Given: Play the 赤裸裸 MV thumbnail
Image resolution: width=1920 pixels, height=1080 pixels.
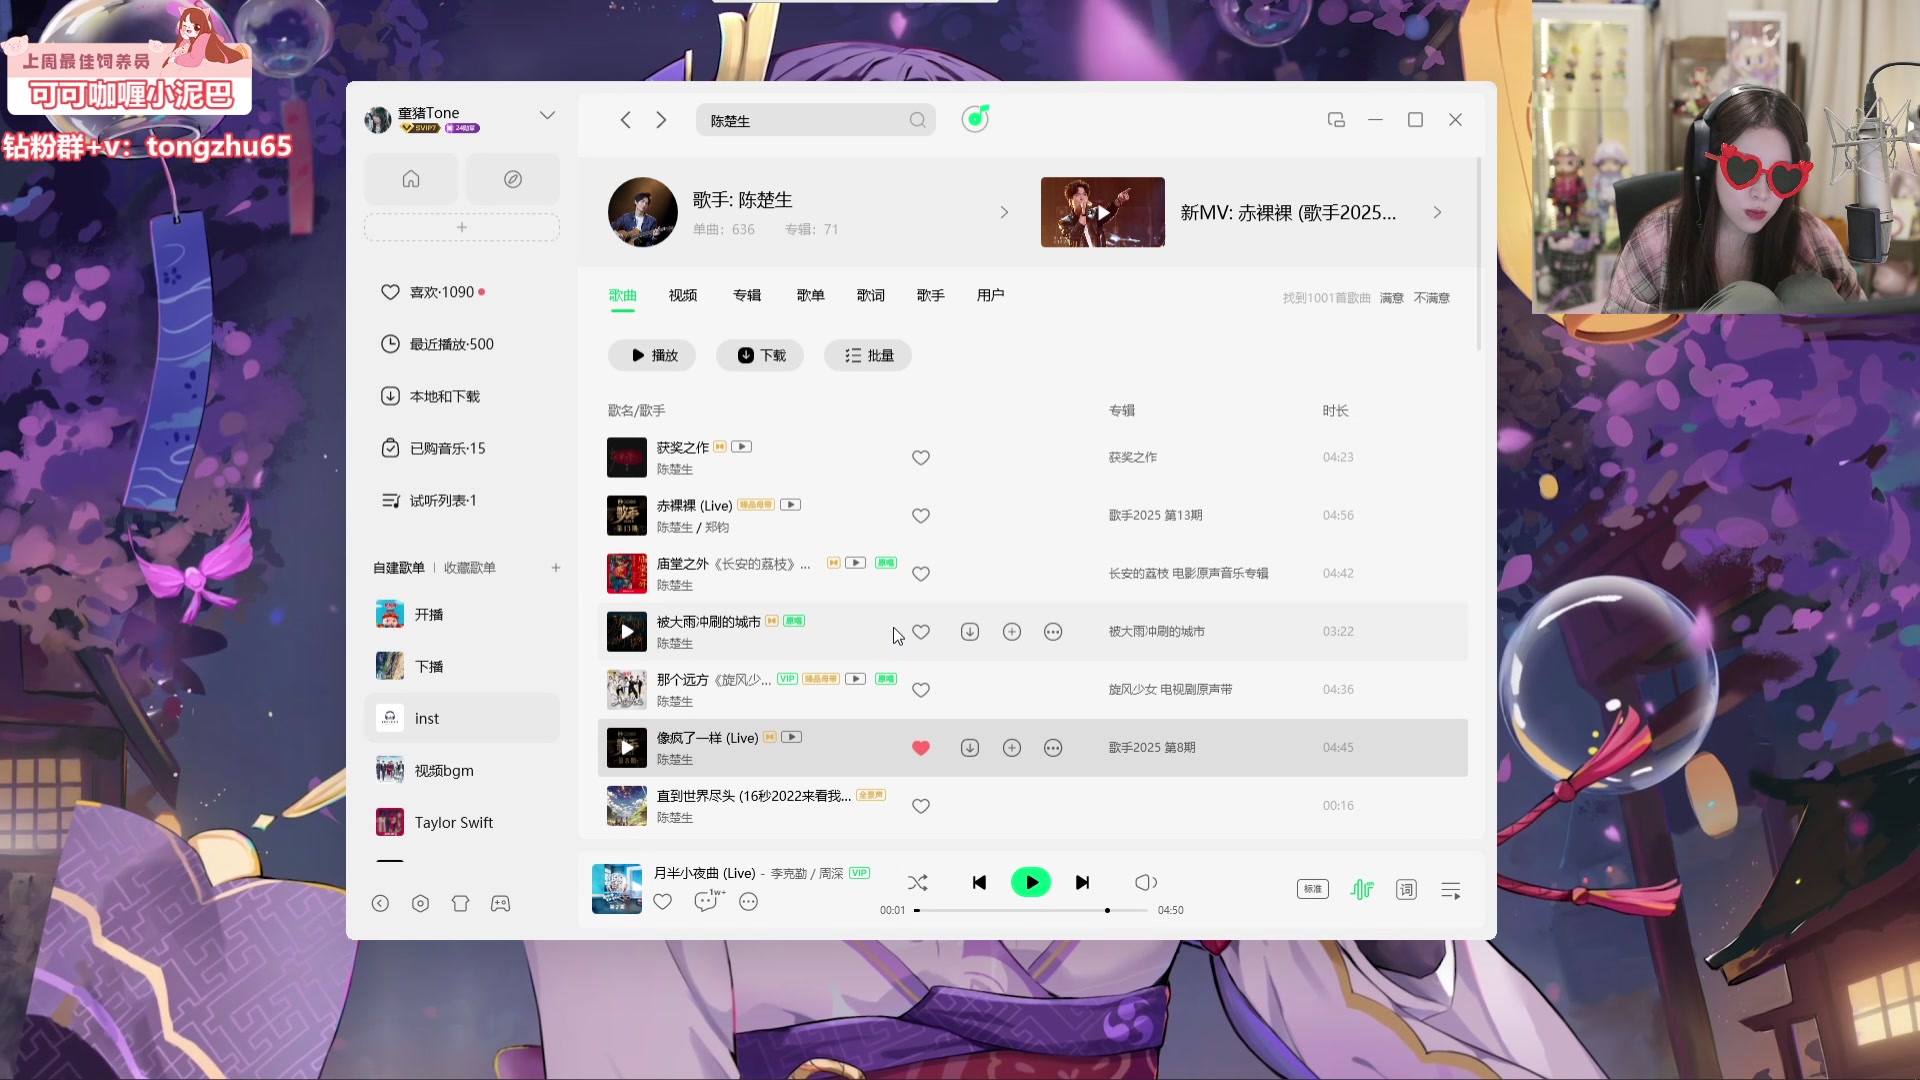Looking at the screenshot, I should pos(1102,212).
